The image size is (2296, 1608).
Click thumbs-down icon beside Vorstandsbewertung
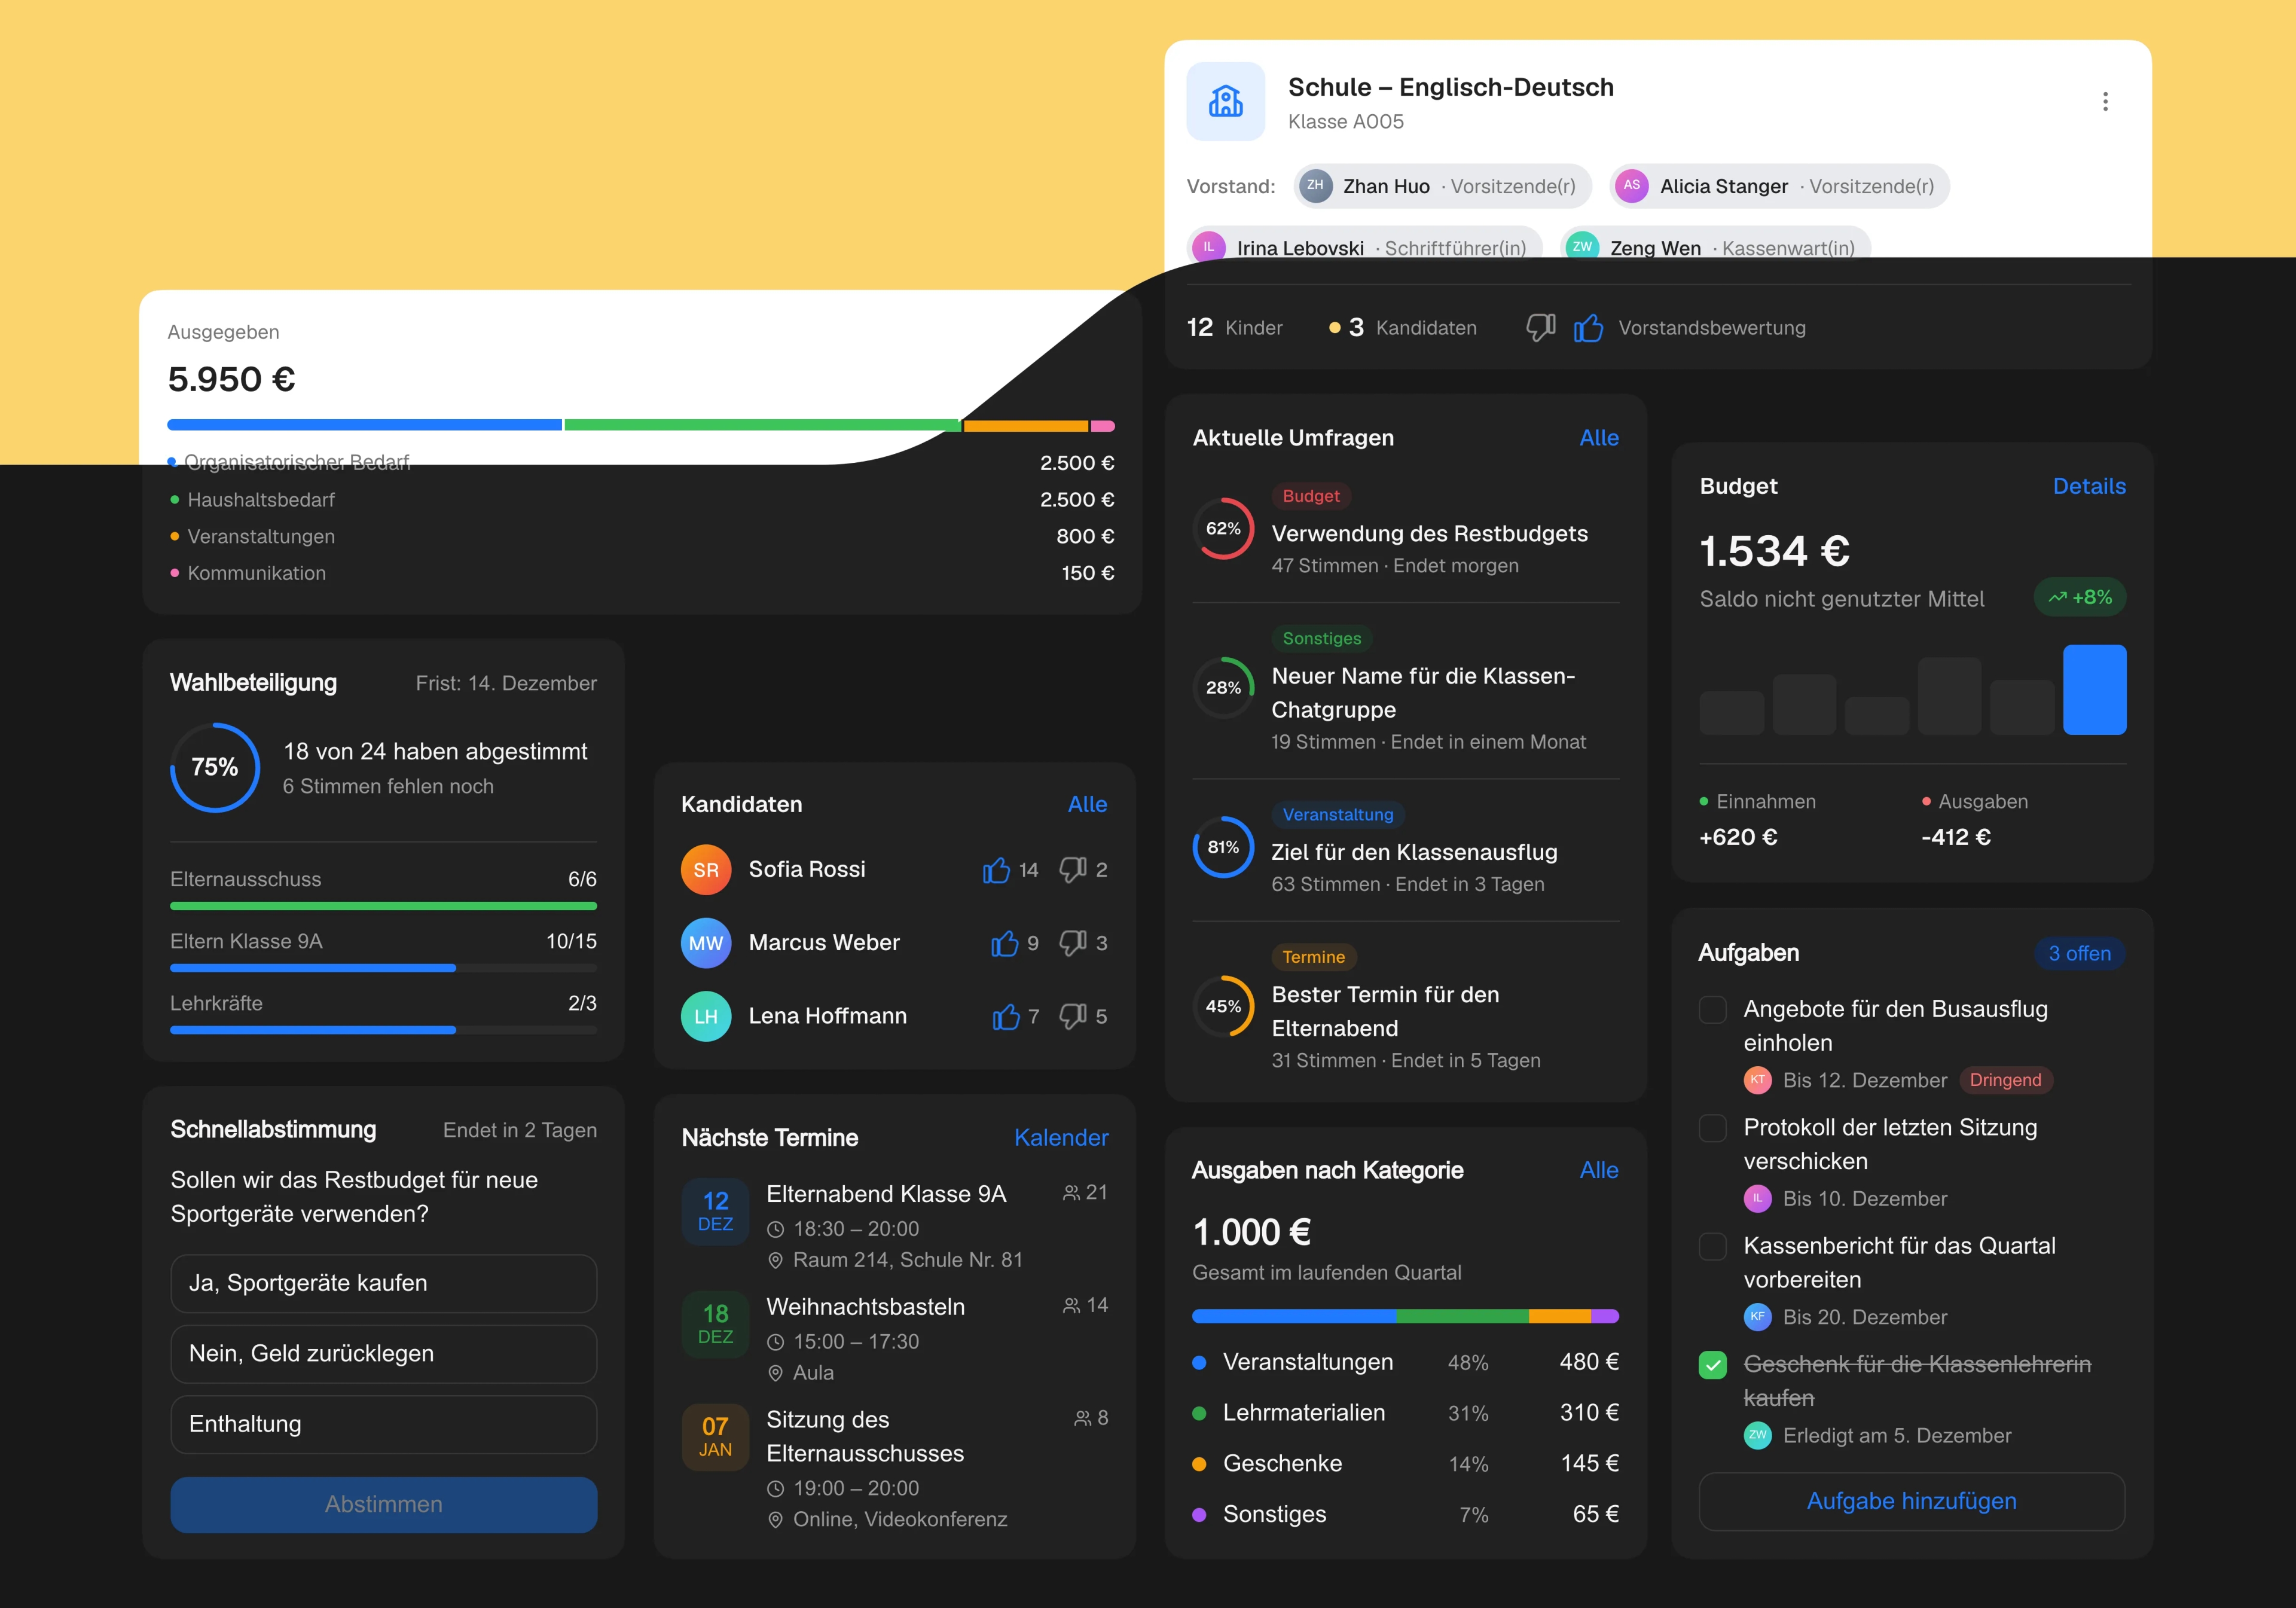tap(1541, 327)
